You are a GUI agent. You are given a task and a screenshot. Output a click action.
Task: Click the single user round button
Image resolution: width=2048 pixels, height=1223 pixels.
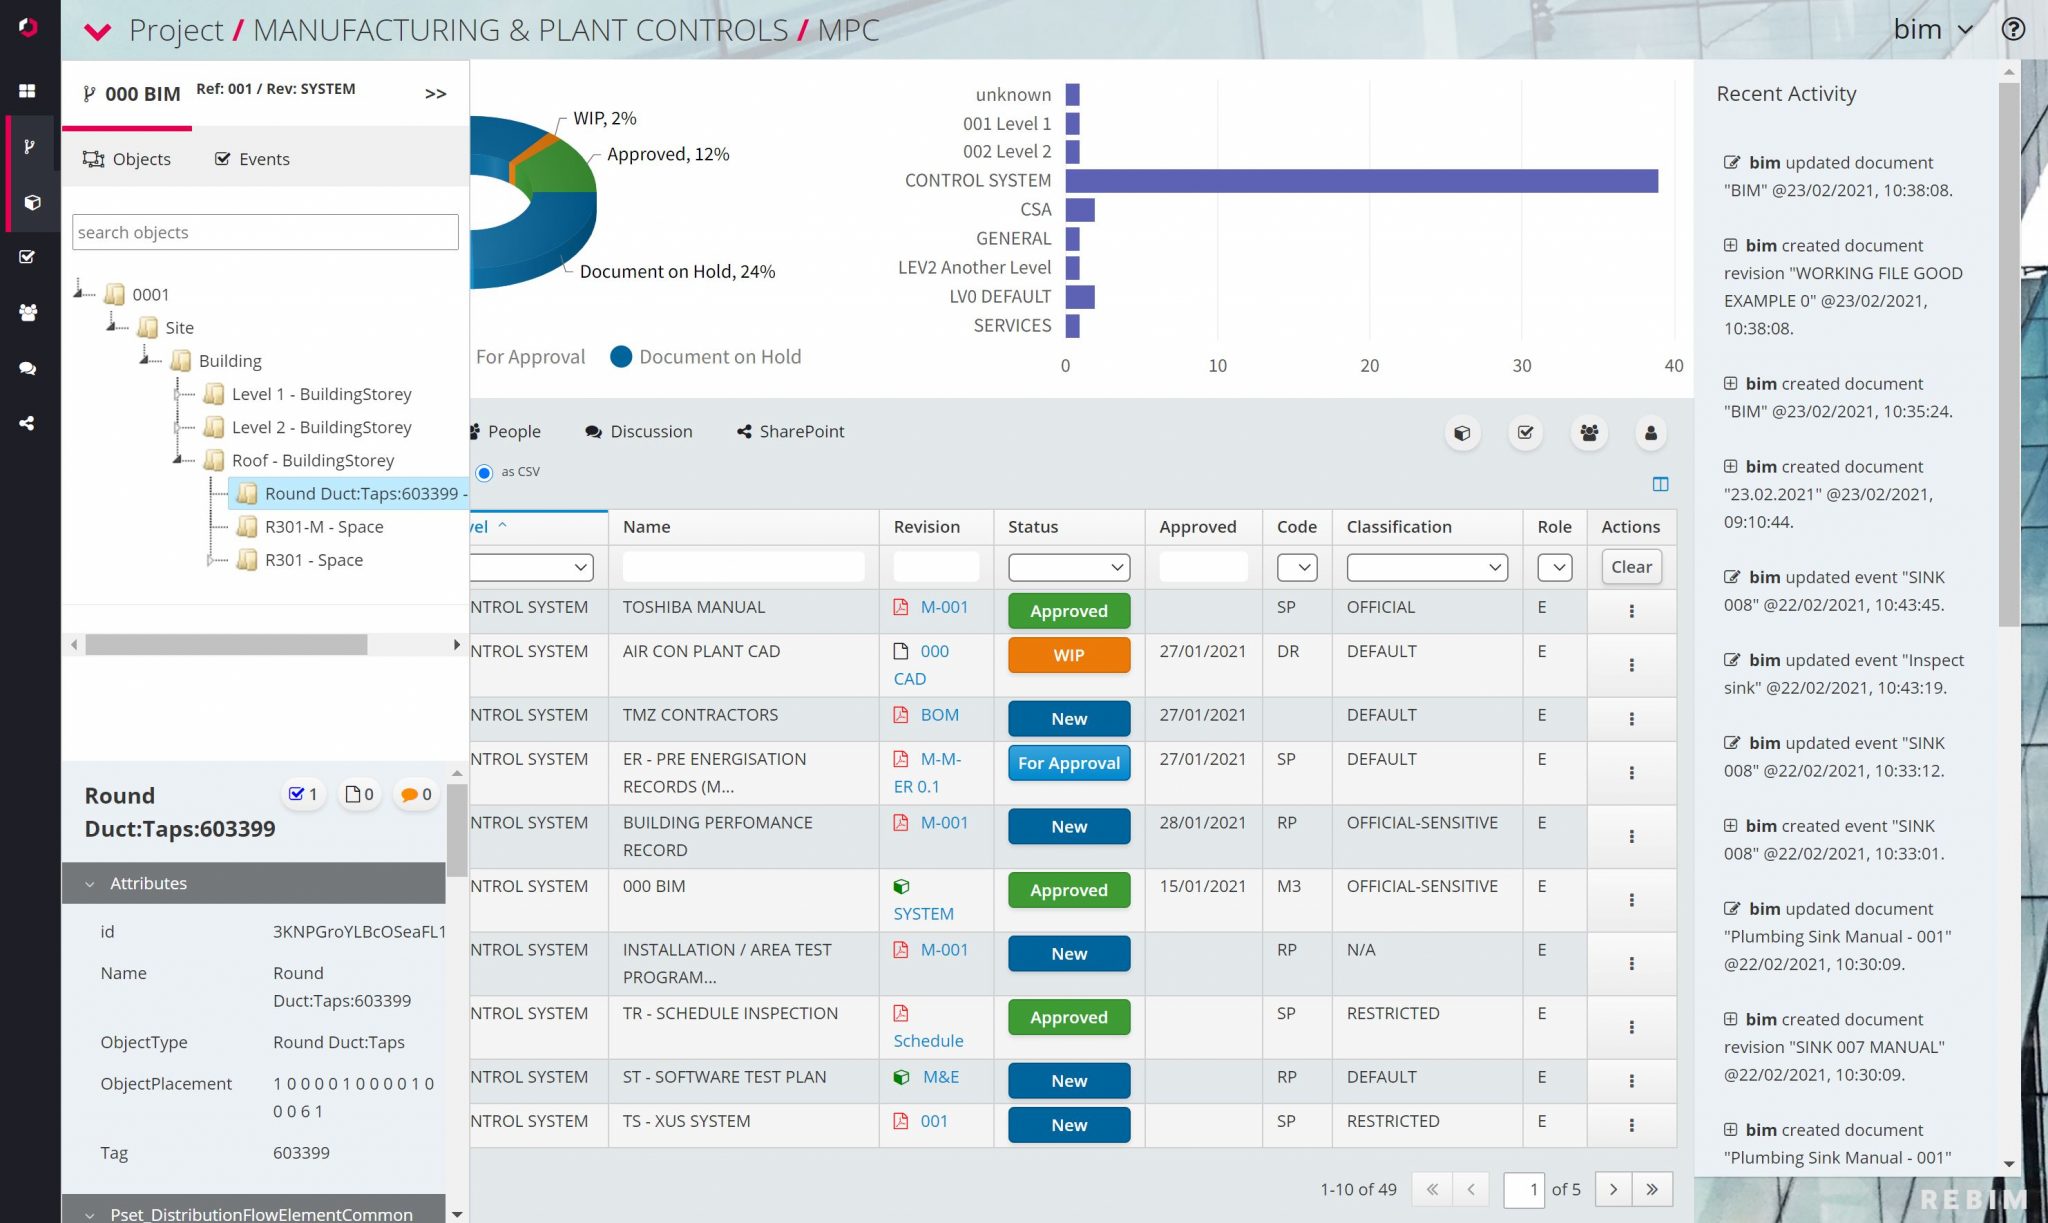coord(1650,433)
